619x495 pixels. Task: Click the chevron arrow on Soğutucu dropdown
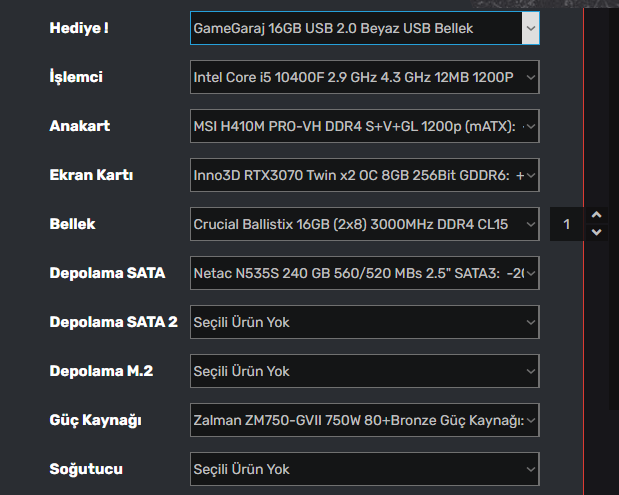(530, 469)
